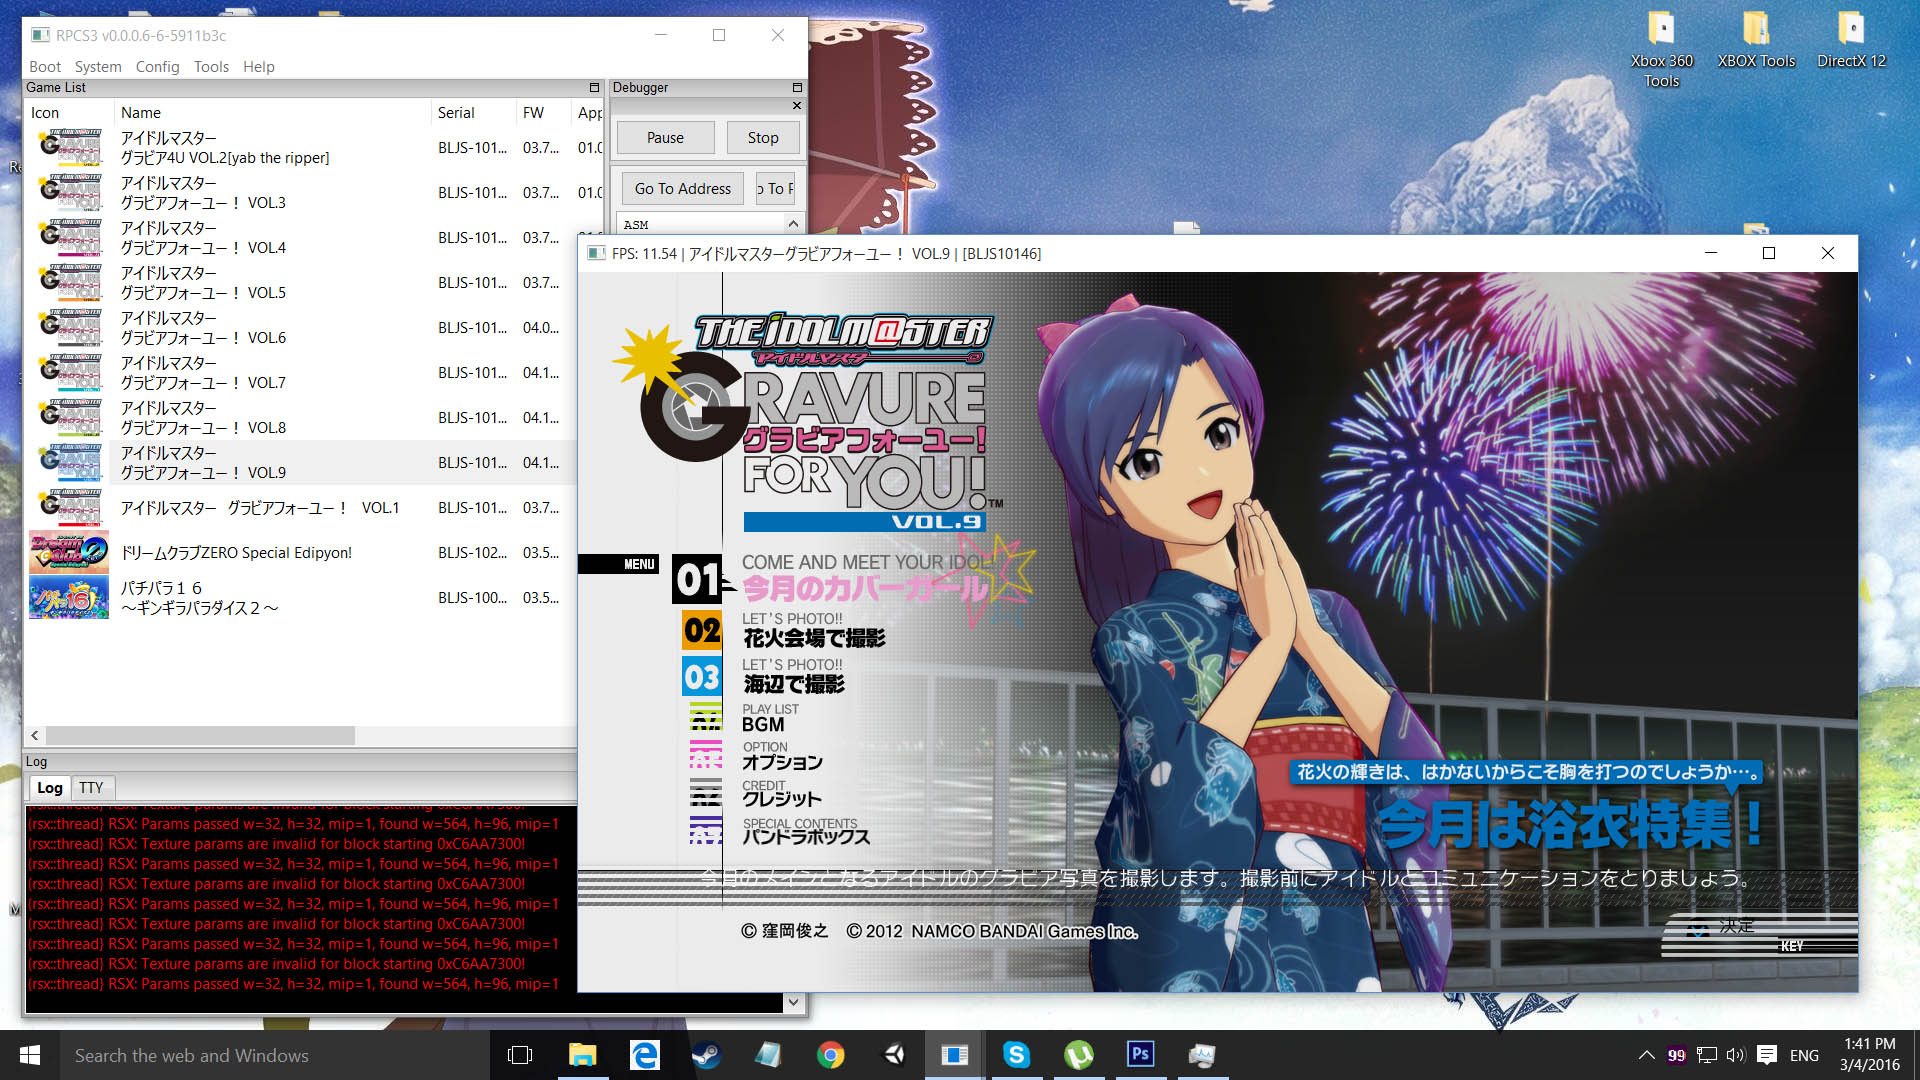The width and height of the screenshot is (1920, 1080).
Task: Open Unity from taskbar
Action: [893, 1055]
